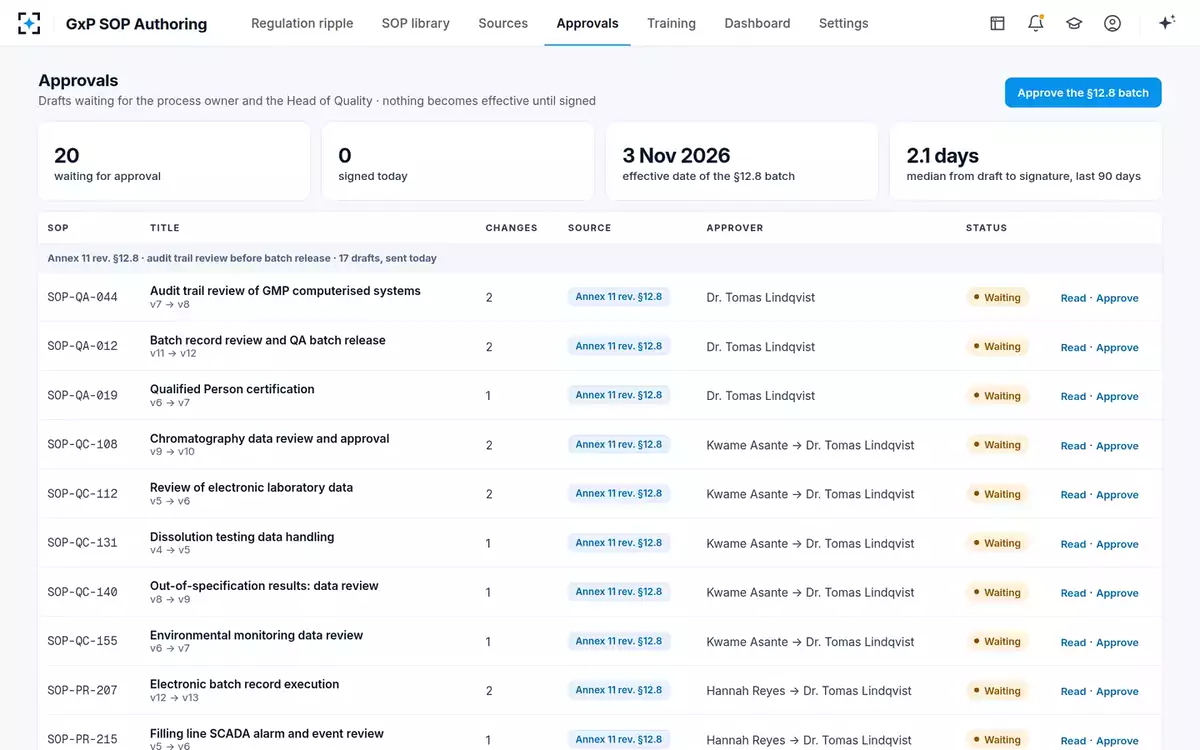Click 'Electronic batch record execution'
1200x750 pixels.
(x=244, y=684)
